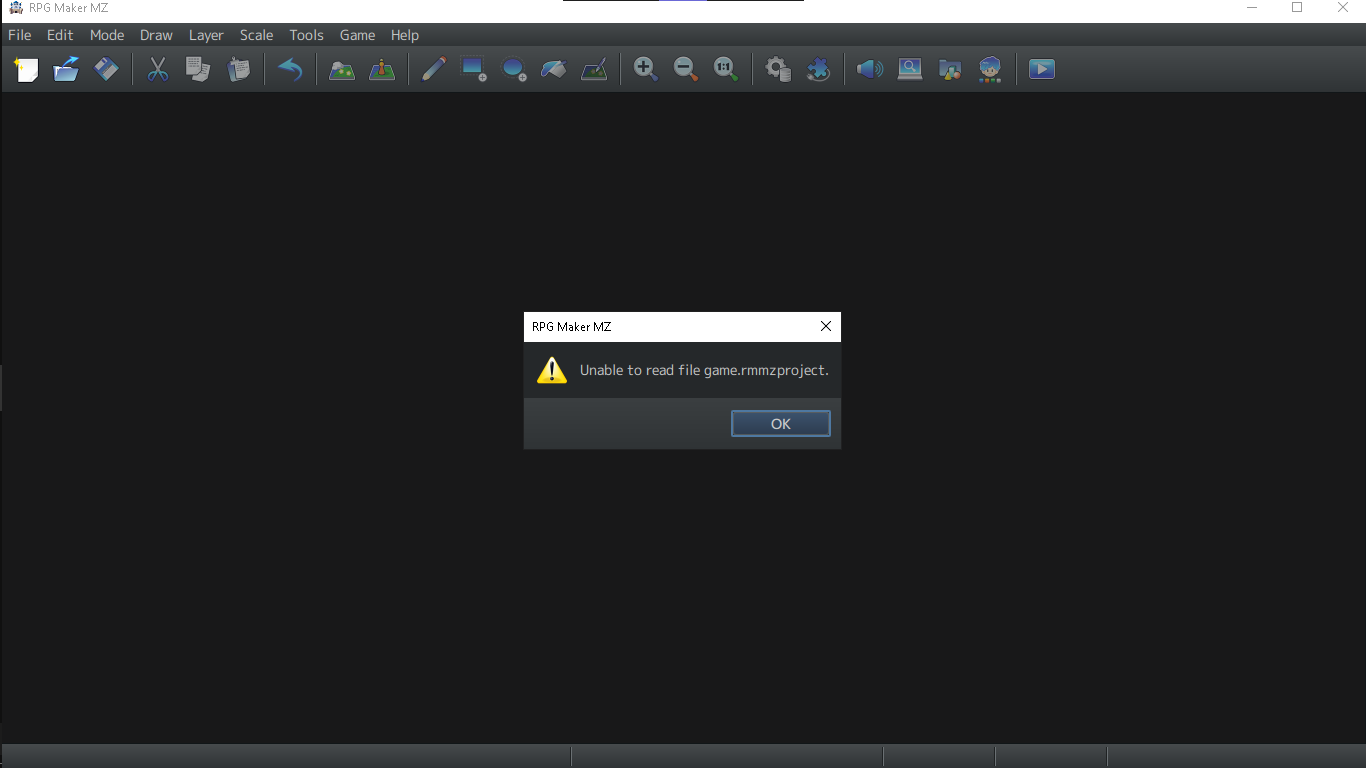Close the RPG Maker MZ error dialog
The height and width of the screenshot is (768, 1366).
click(826, 326)
